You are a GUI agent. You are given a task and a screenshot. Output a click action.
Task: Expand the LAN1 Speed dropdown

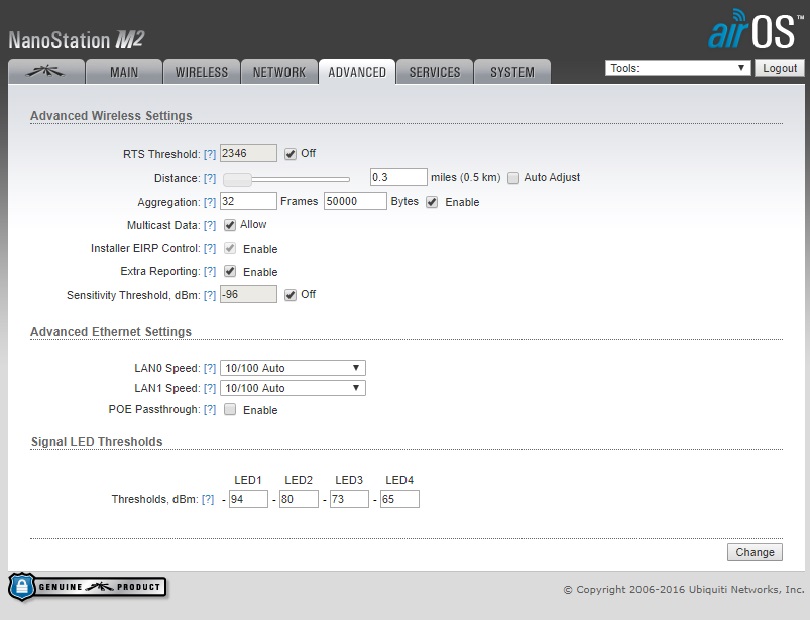point(293,388)
